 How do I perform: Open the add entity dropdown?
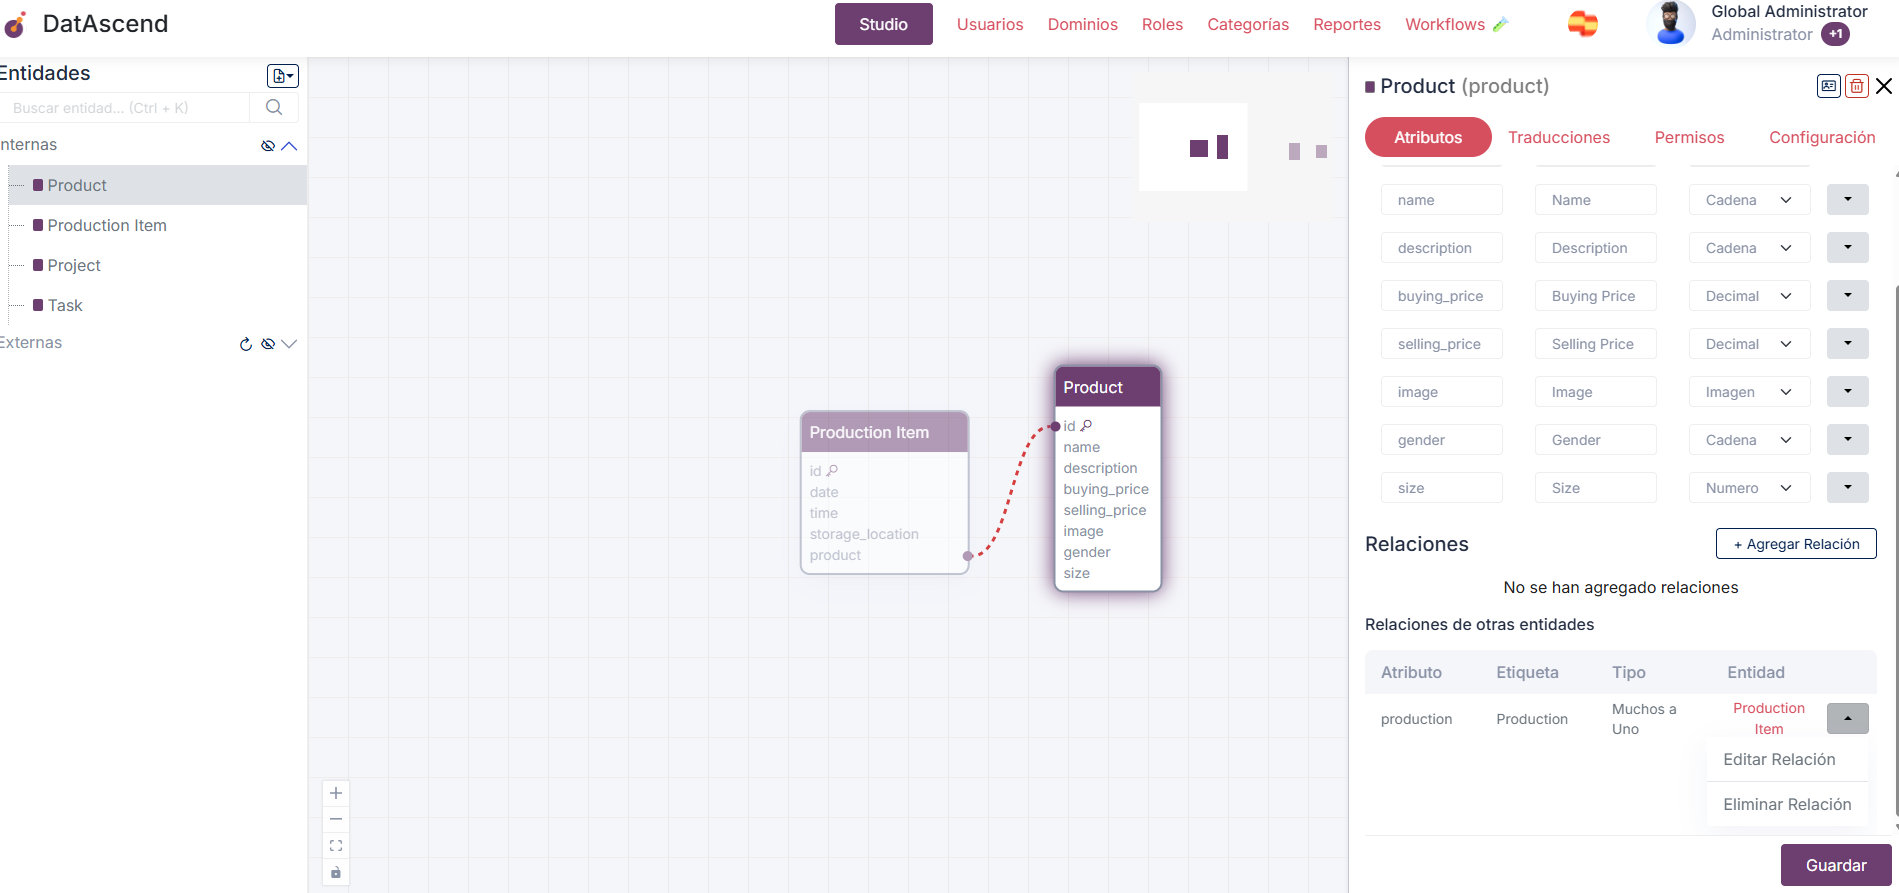(x=283, y=76)
